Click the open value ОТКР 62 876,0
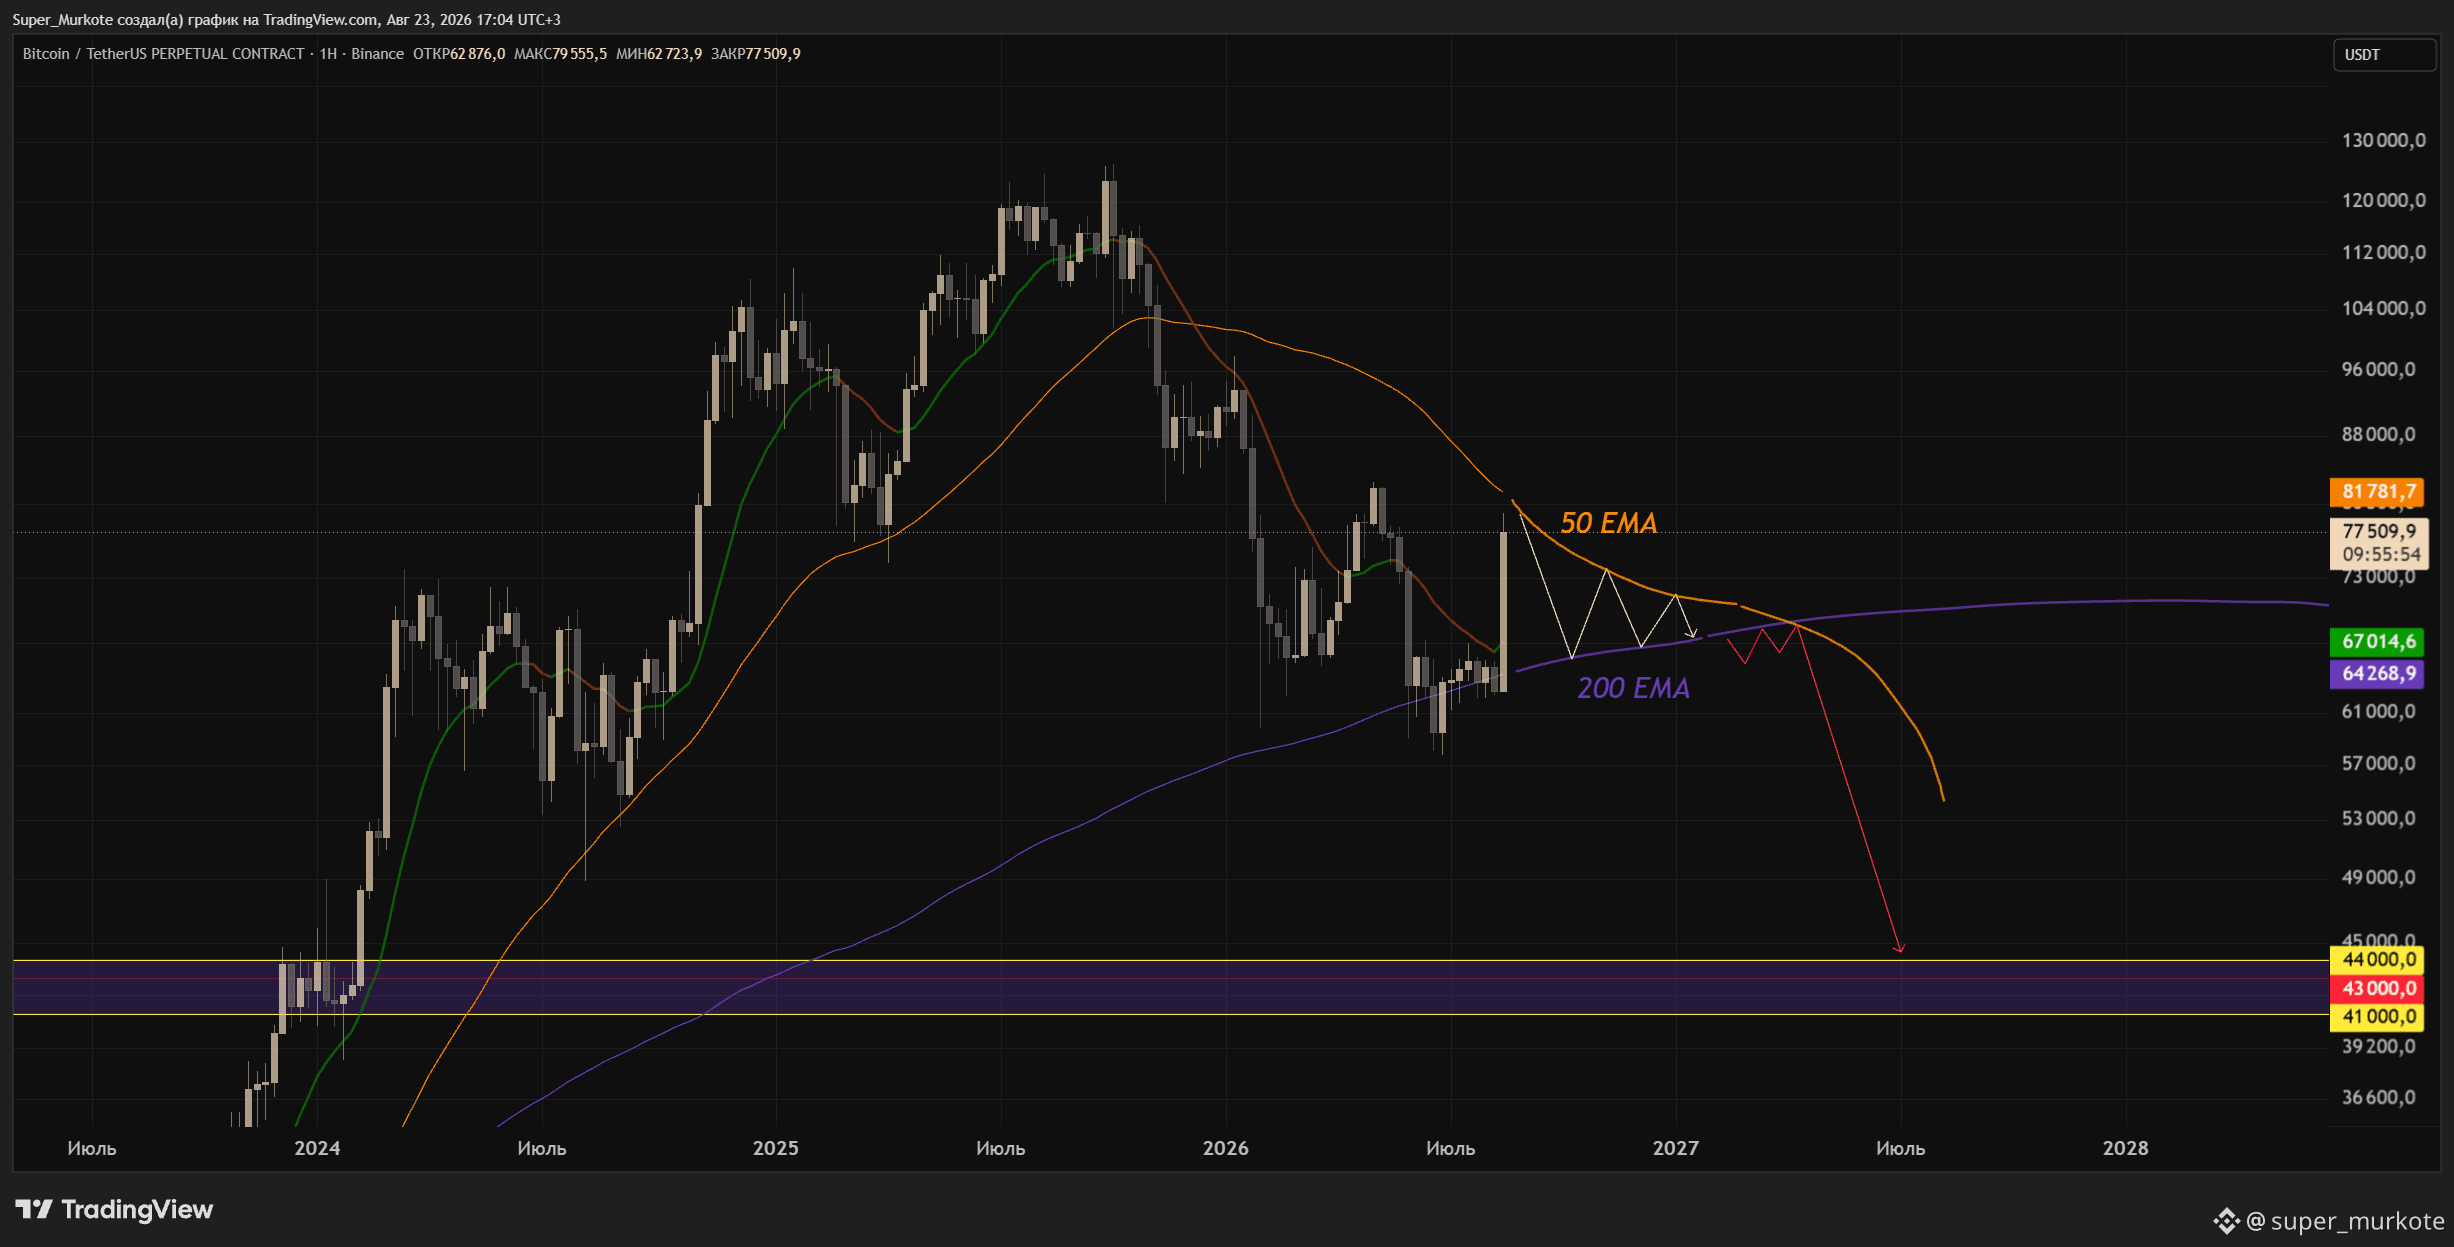 [x=459, y=54]
